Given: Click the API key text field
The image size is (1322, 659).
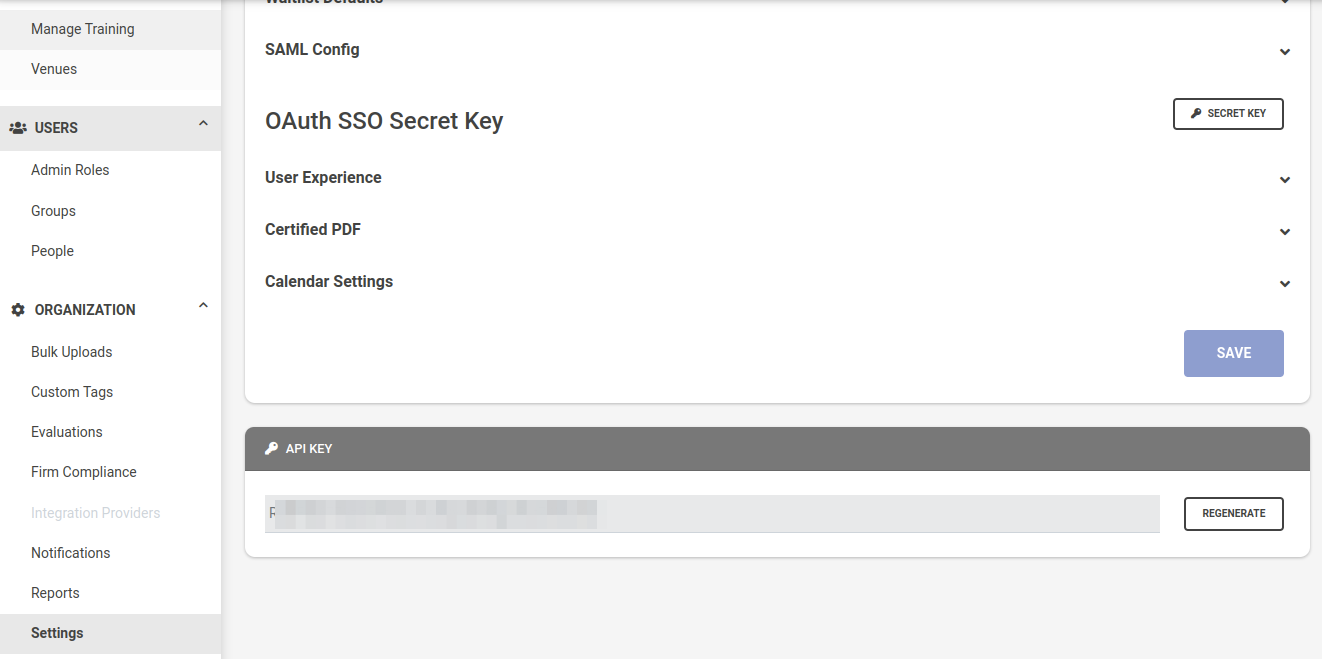Looking at the screenshot, I should (711, 514).
